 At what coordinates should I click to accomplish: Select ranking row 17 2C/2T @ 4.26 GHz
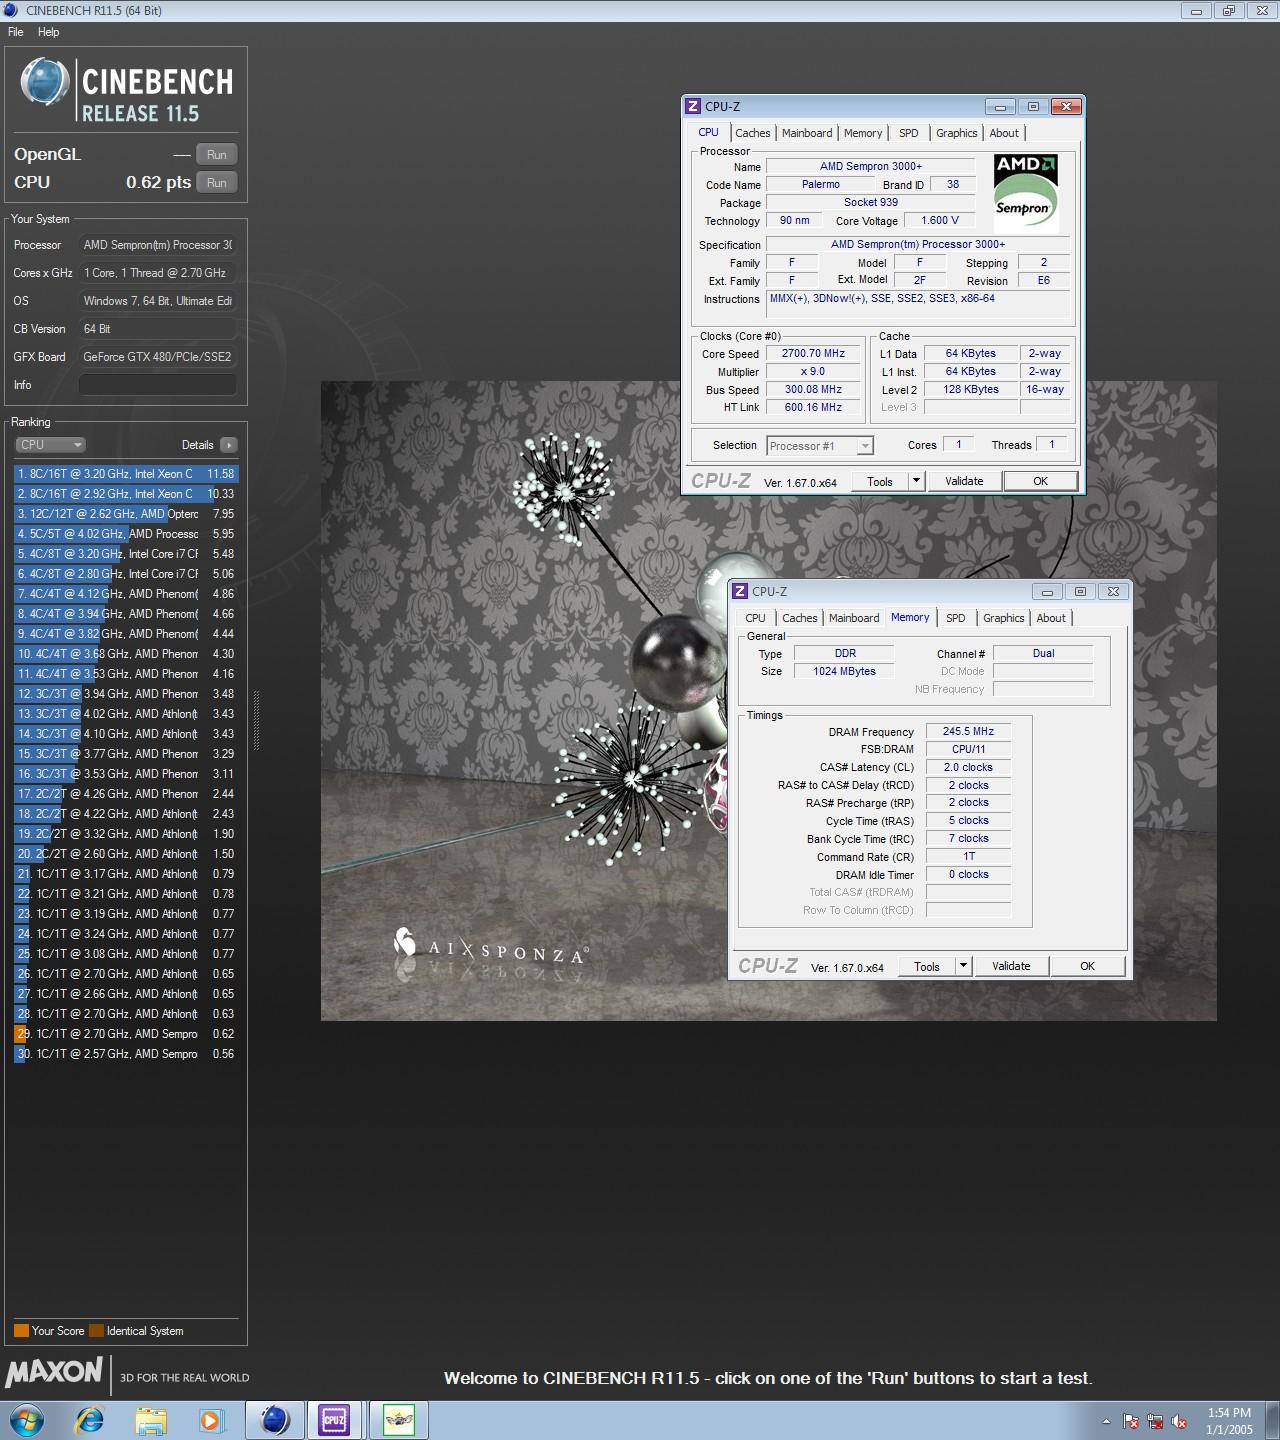(x=126, y=794)
